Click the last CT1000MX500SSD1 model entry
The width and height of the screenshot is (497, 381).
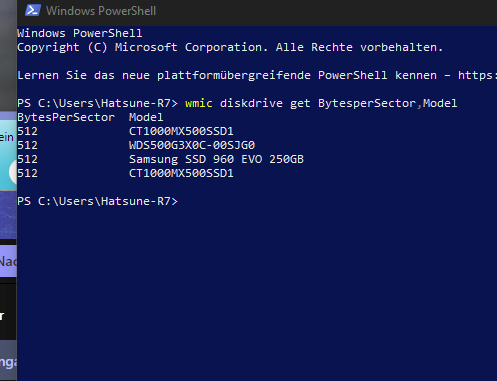click(x=181, y=173)
